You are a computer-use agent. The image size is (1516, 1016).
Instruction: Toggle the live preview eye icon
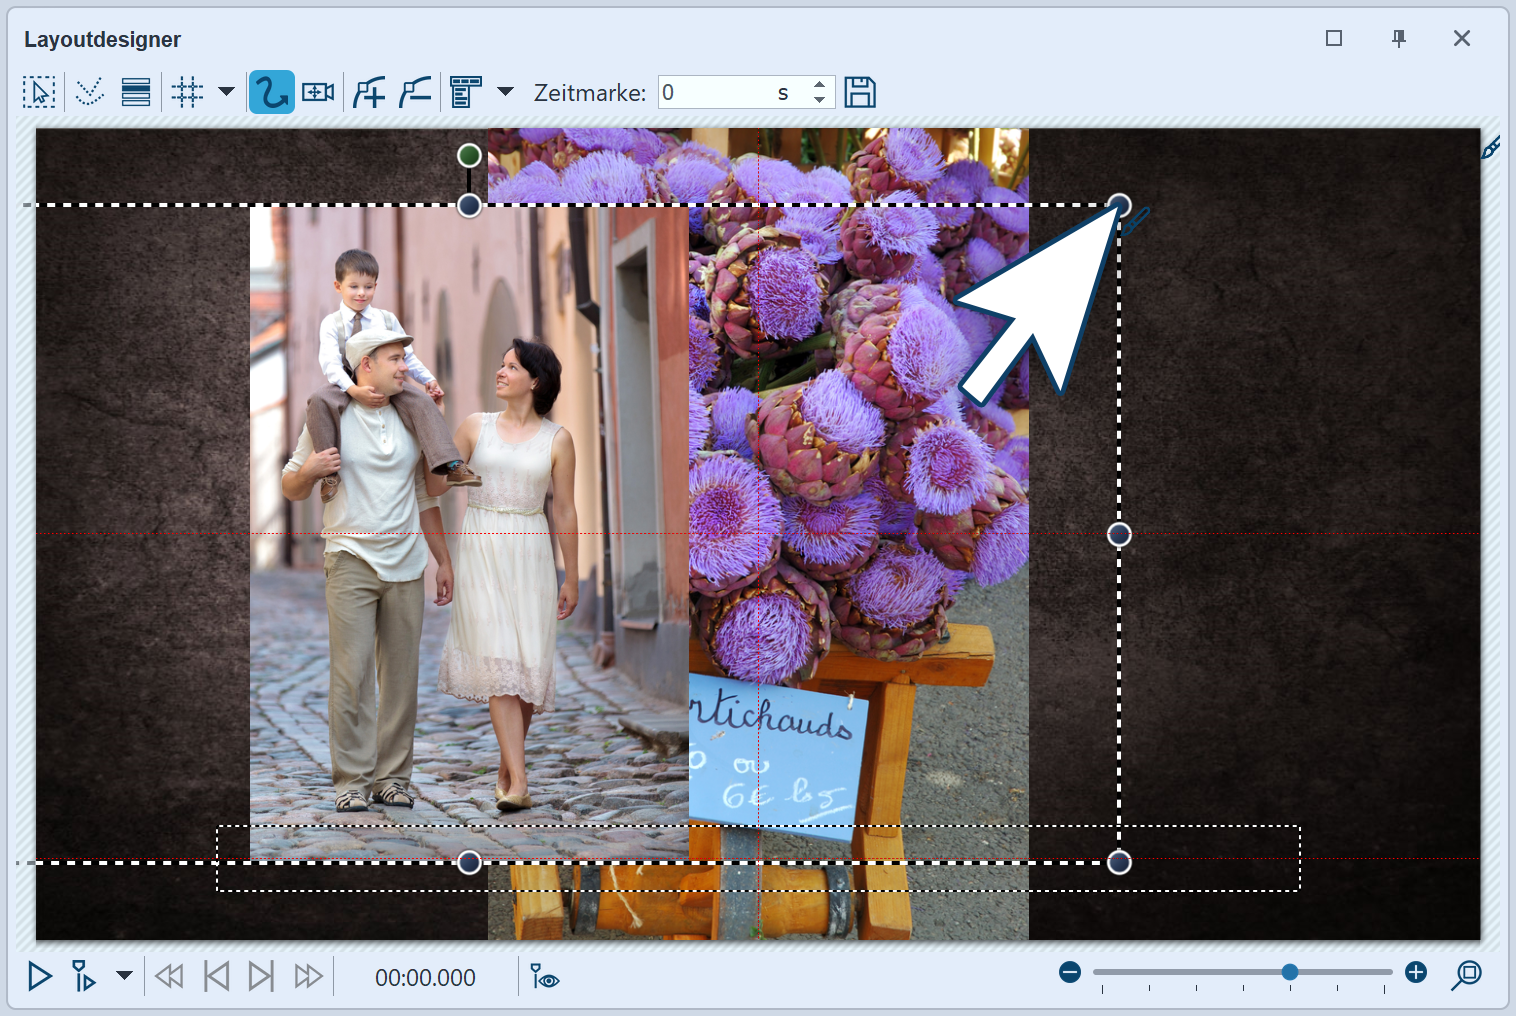[x=543, y=977]
